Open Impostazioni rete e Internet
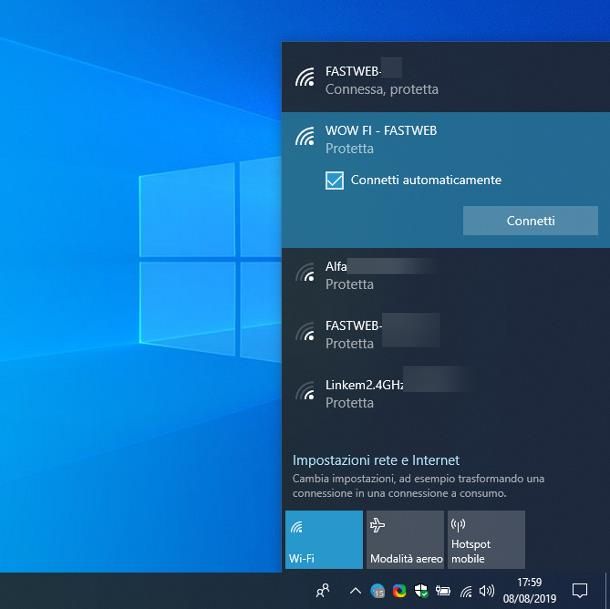The image size is (610, 609). tap(376, 460)
